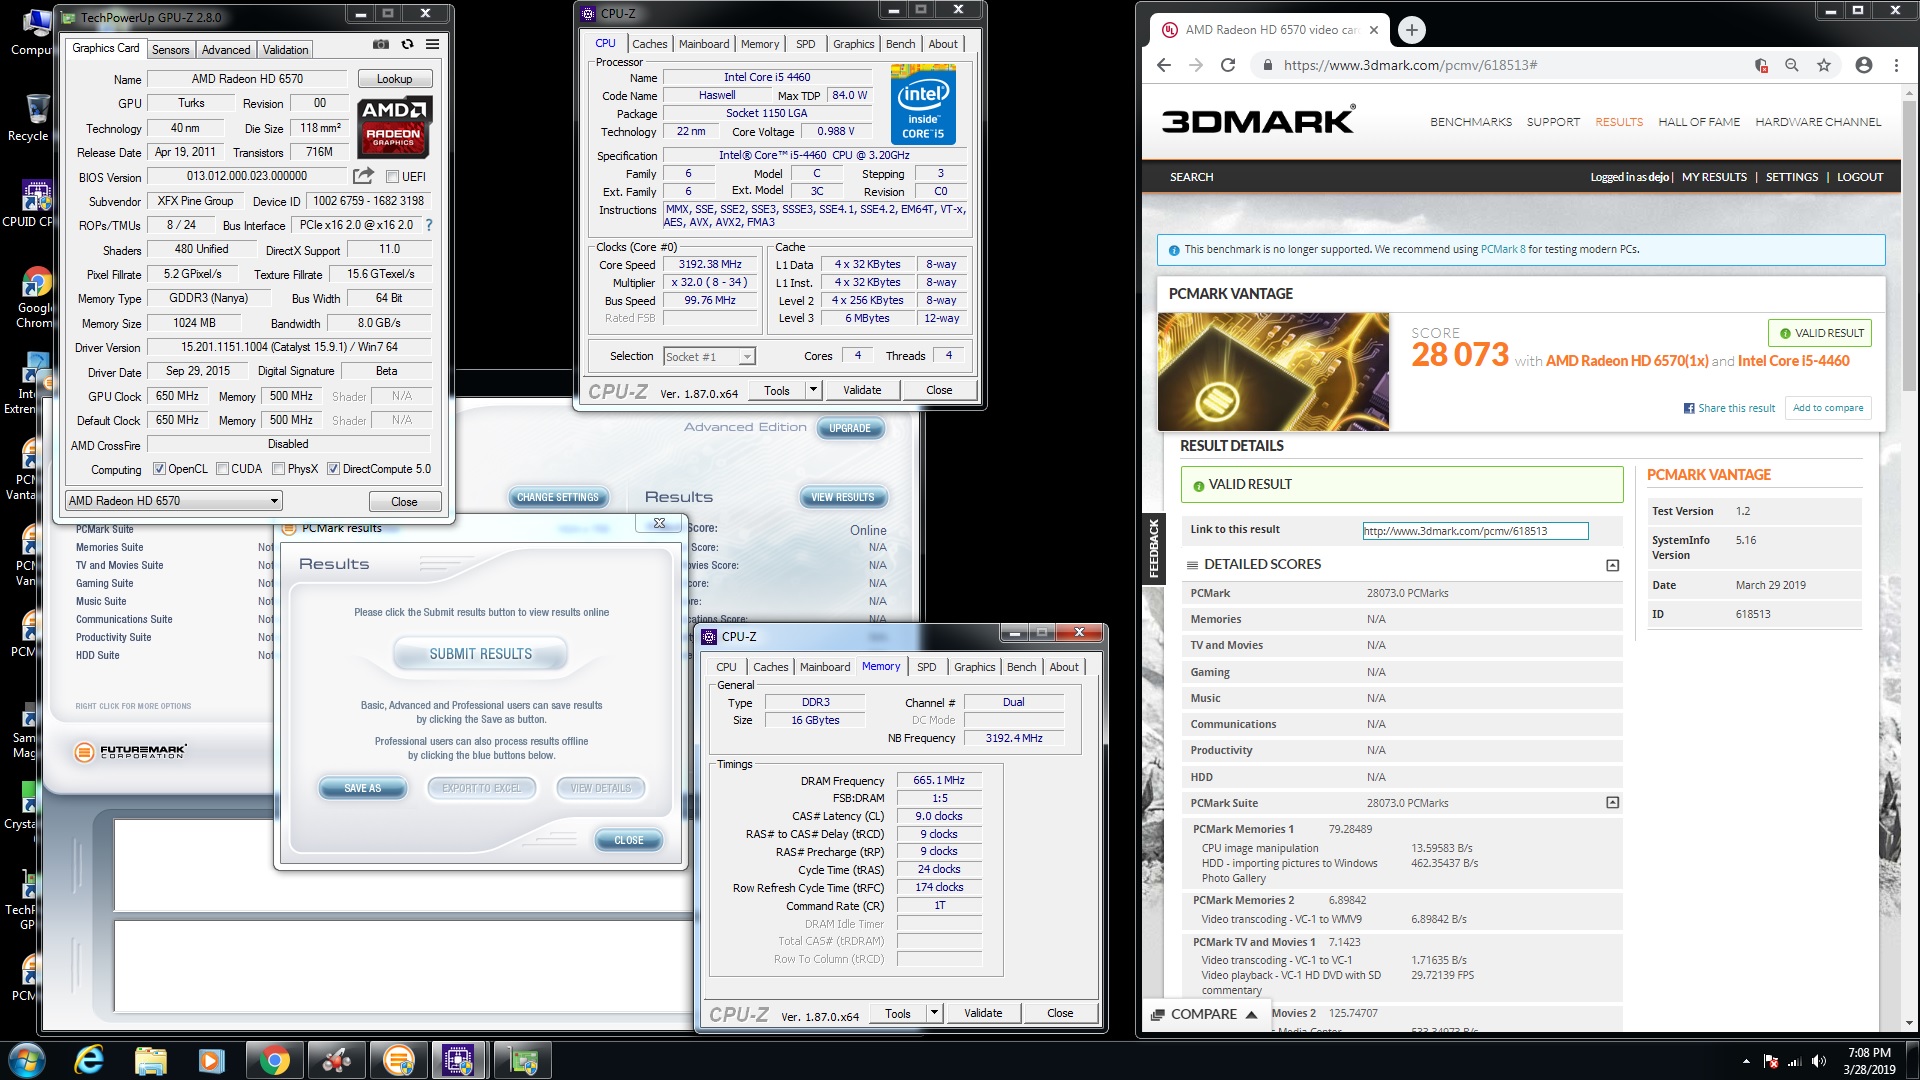1920x1080 pixels.
Task: Switch to the Advanced tab in GPU-Z
Action: pos(226,50)
